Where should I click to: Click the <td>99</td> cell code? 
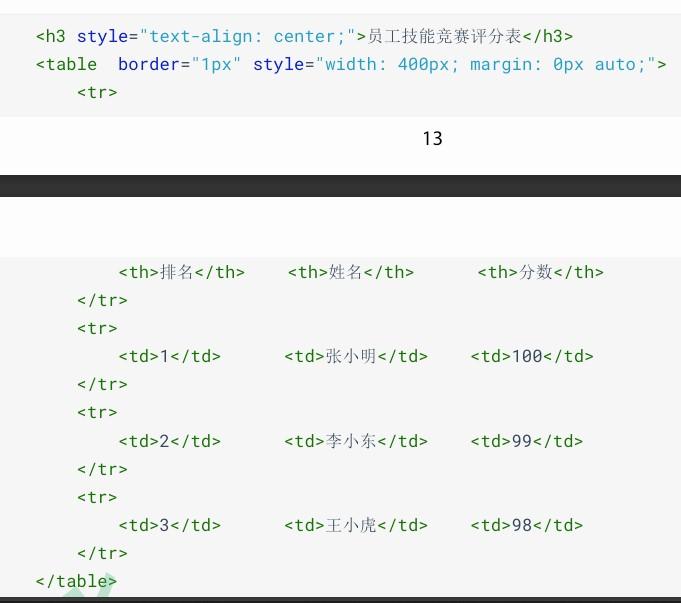pyautogui.click(x=527, y=441)
